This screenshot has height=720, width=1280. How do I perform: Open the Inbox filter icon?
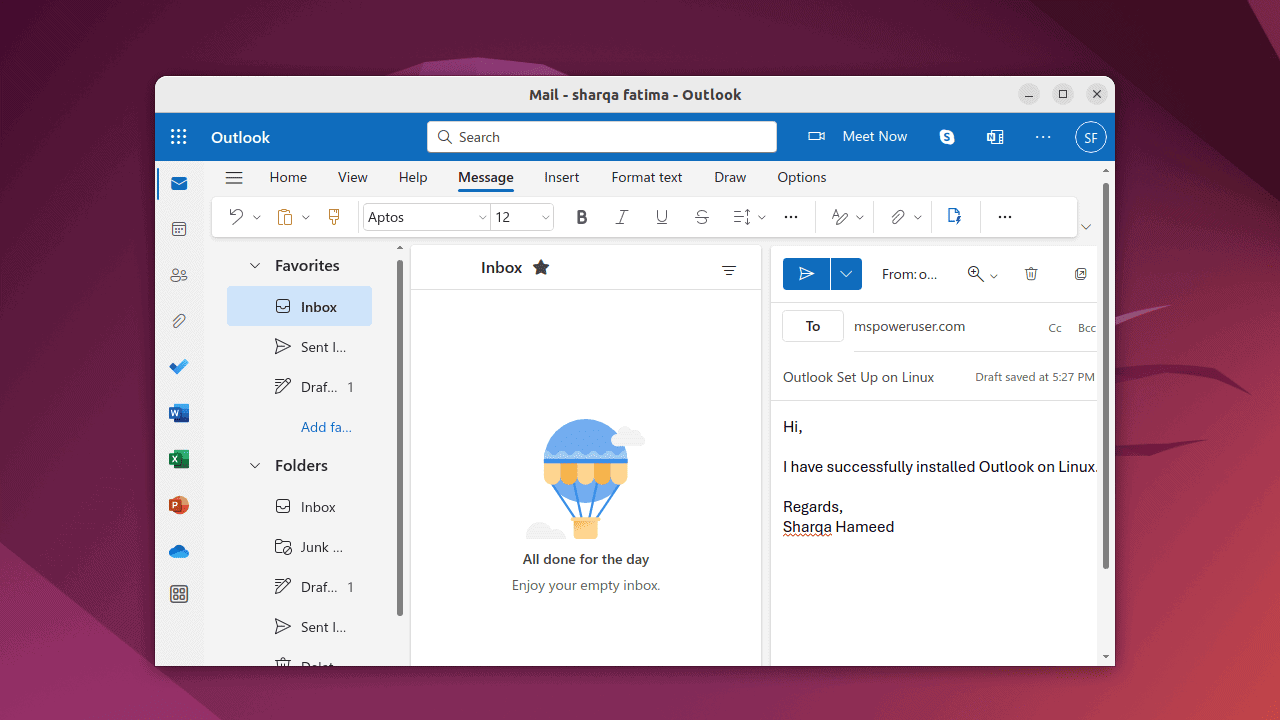point(729,271)
